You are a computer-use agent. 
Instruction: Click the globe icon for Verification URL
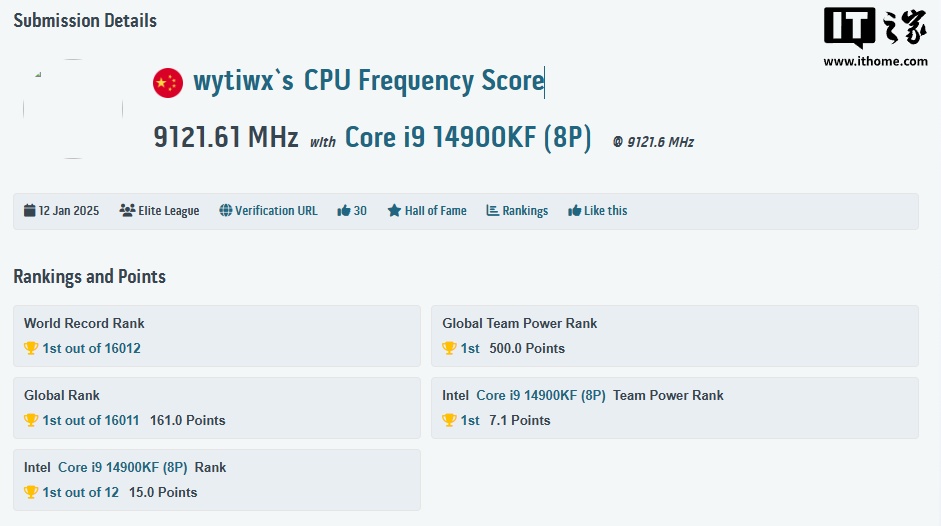click(226, 210)
